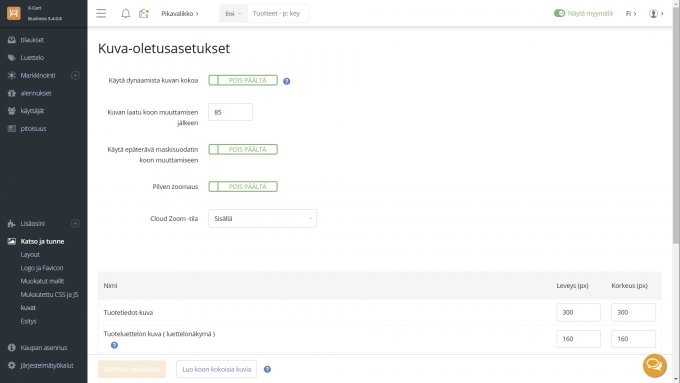The width and height of the screenshot is (680, 383).
Task: Go to the kuvat submenu
Action: coord(28,308)
